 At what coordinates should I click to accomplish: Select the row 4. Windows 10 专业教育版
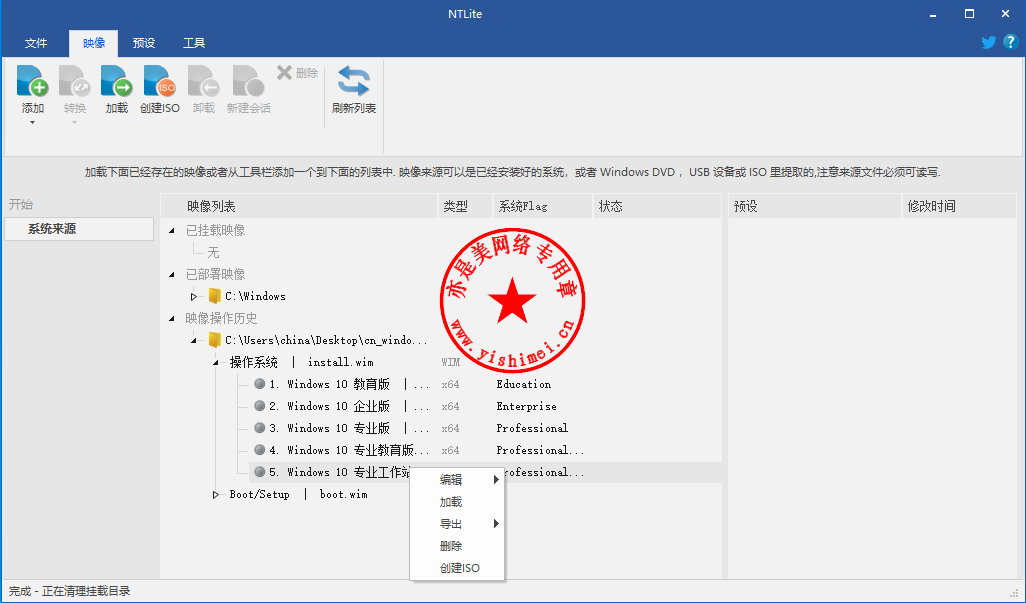(x=486, y=450)
